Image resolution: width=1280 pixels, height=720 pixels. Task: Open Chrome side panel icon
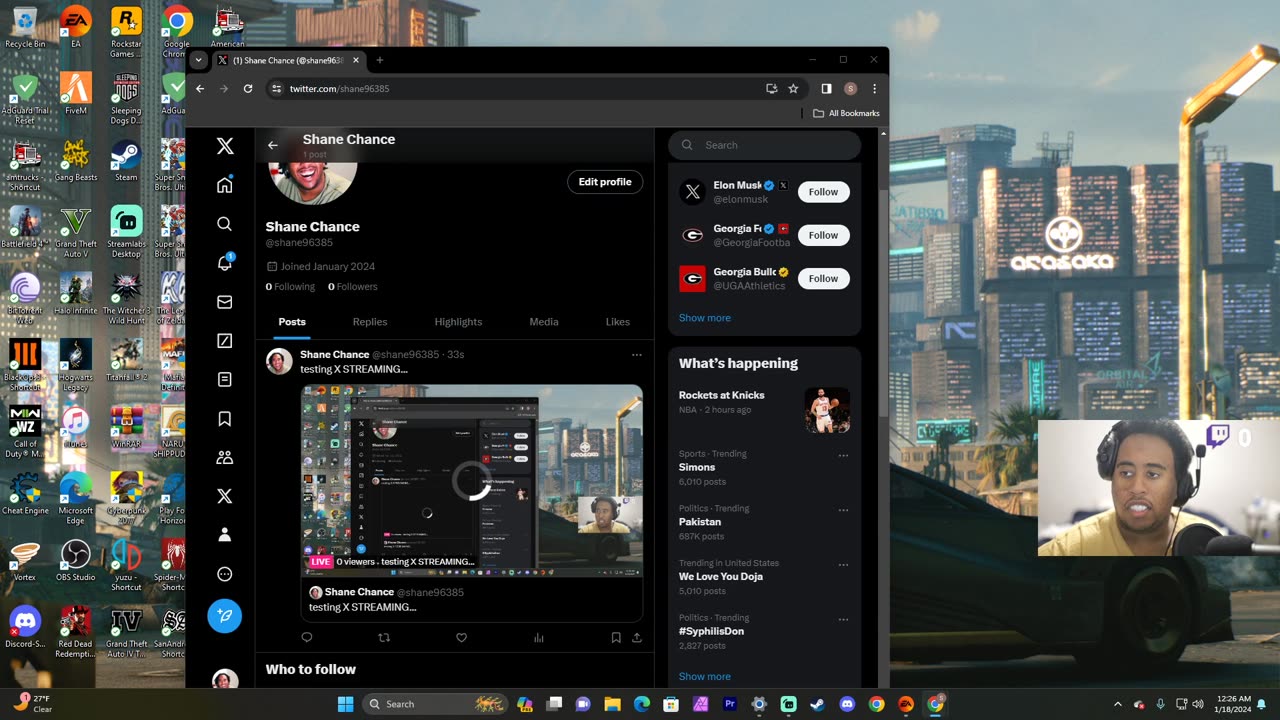[826, 88]
